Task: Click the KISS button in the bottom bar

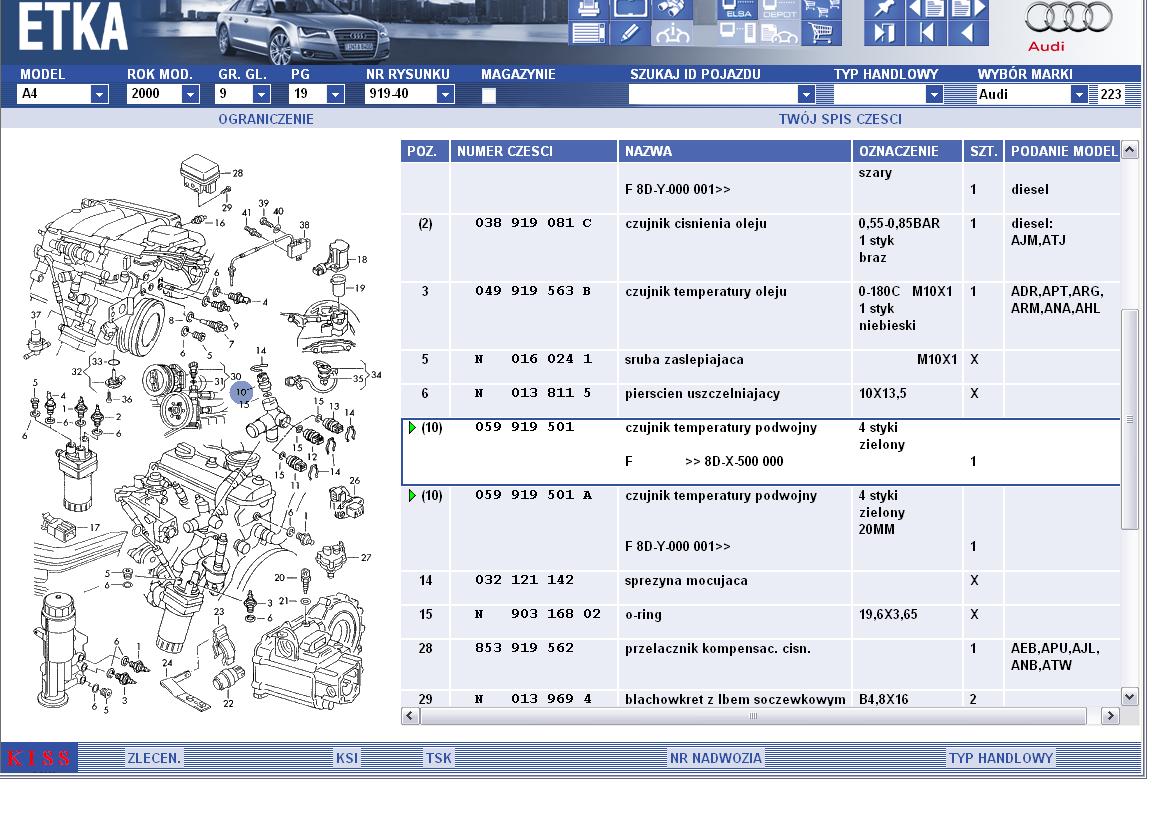Action: point(39,758)
